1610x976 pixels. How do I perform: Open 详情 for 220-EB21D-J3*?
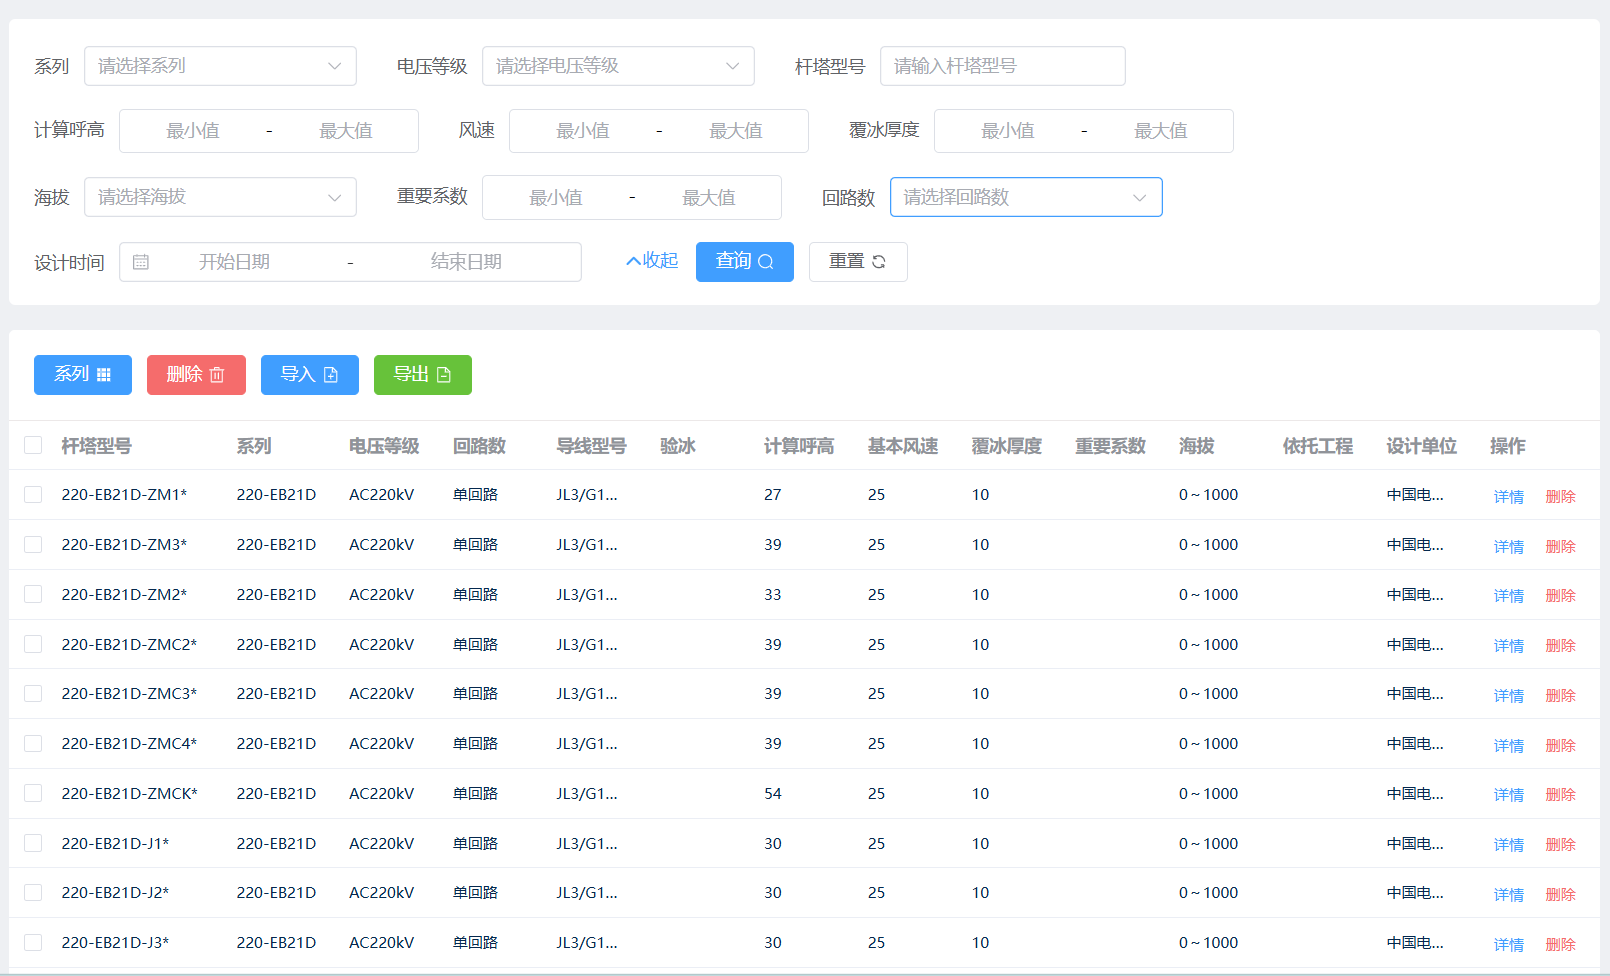pos(1509,945)
